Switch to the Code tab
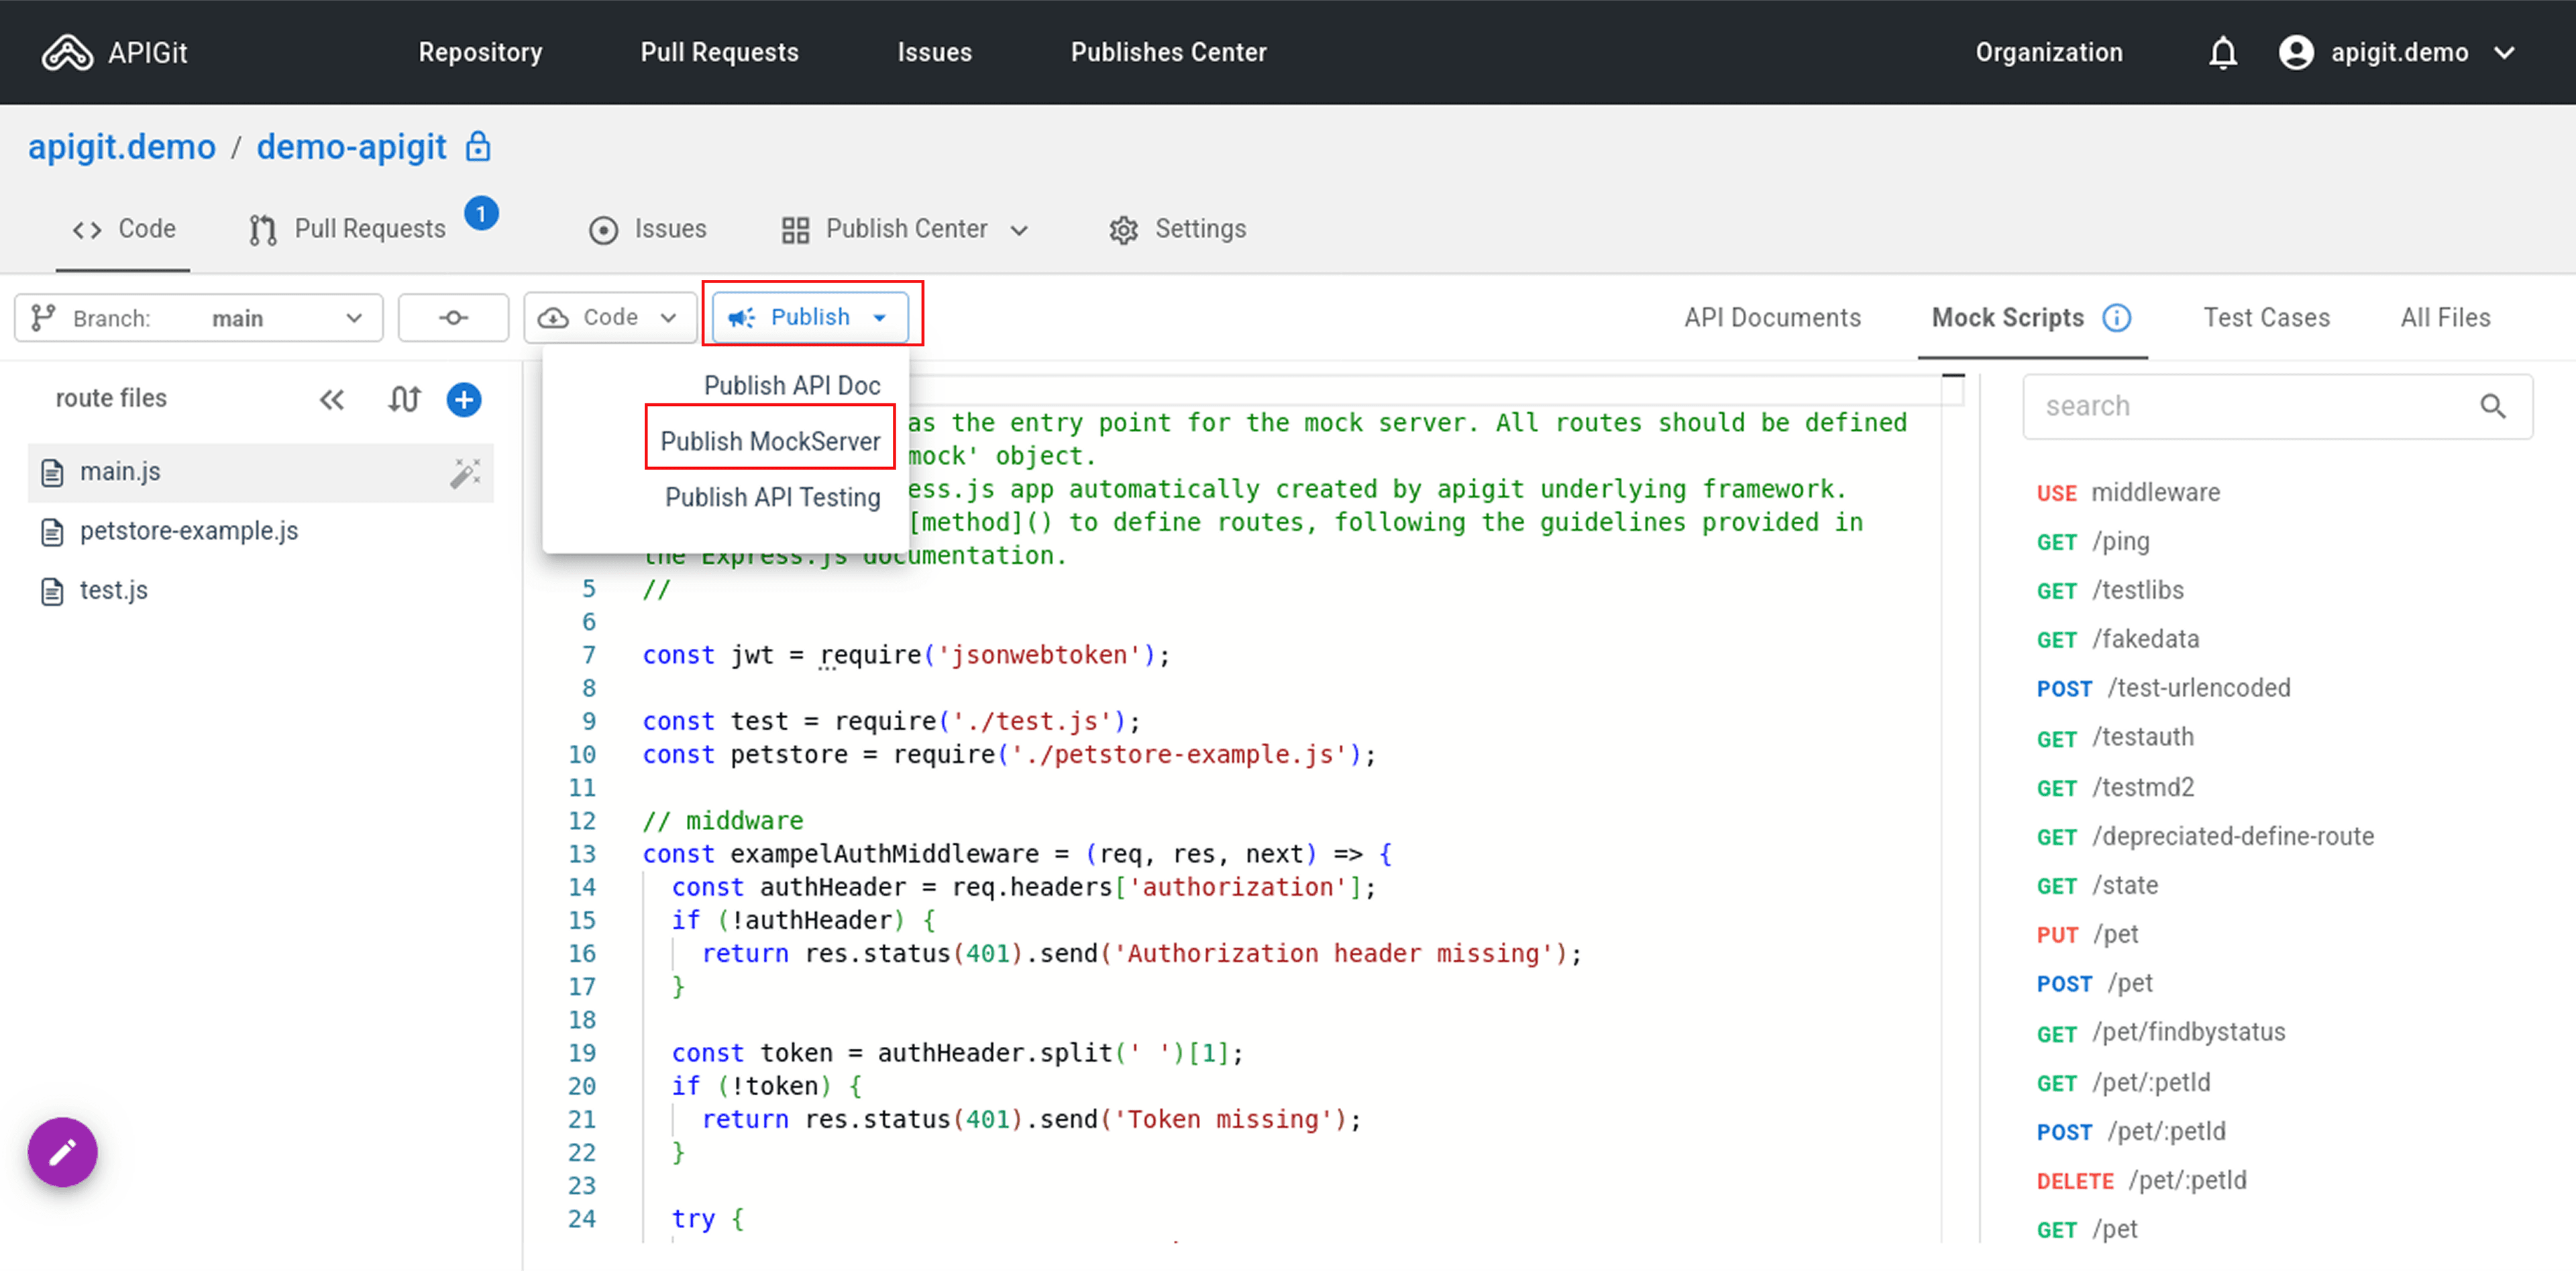This screenshot has width=2576, height=1271. tap(123, 229)
